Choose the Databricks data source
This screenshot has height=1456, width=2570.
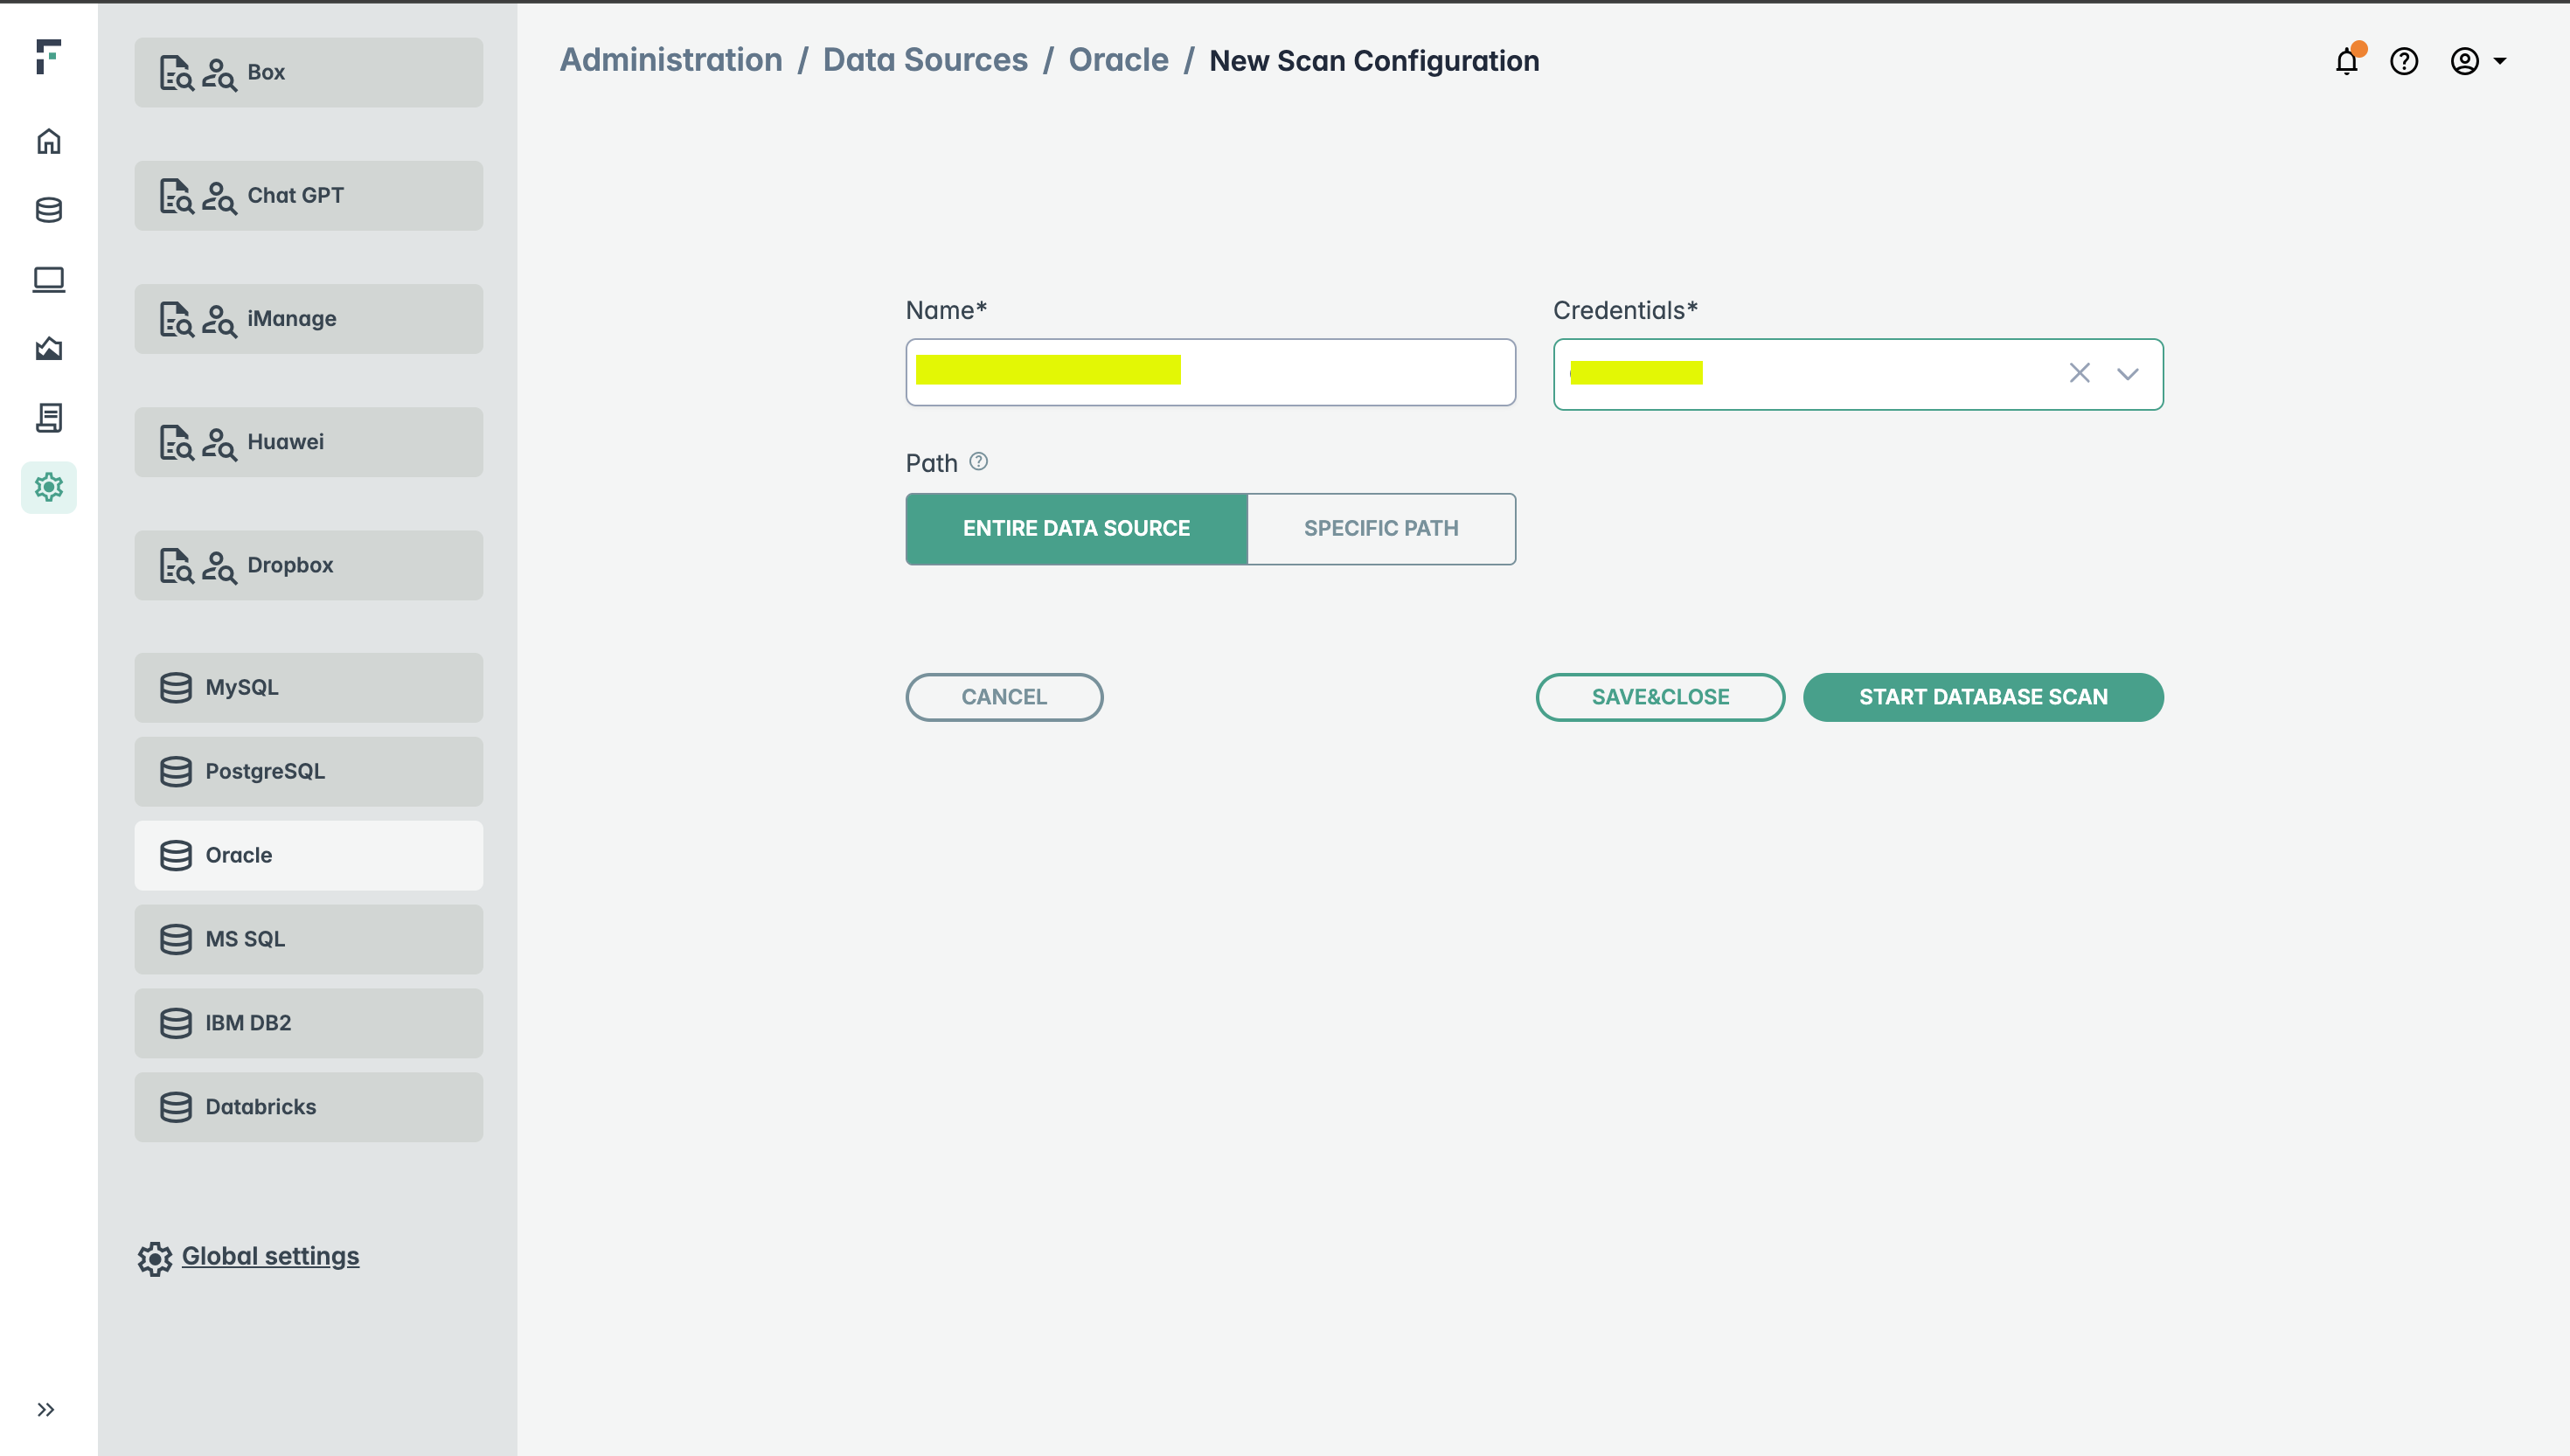(x=308, y=1106)
